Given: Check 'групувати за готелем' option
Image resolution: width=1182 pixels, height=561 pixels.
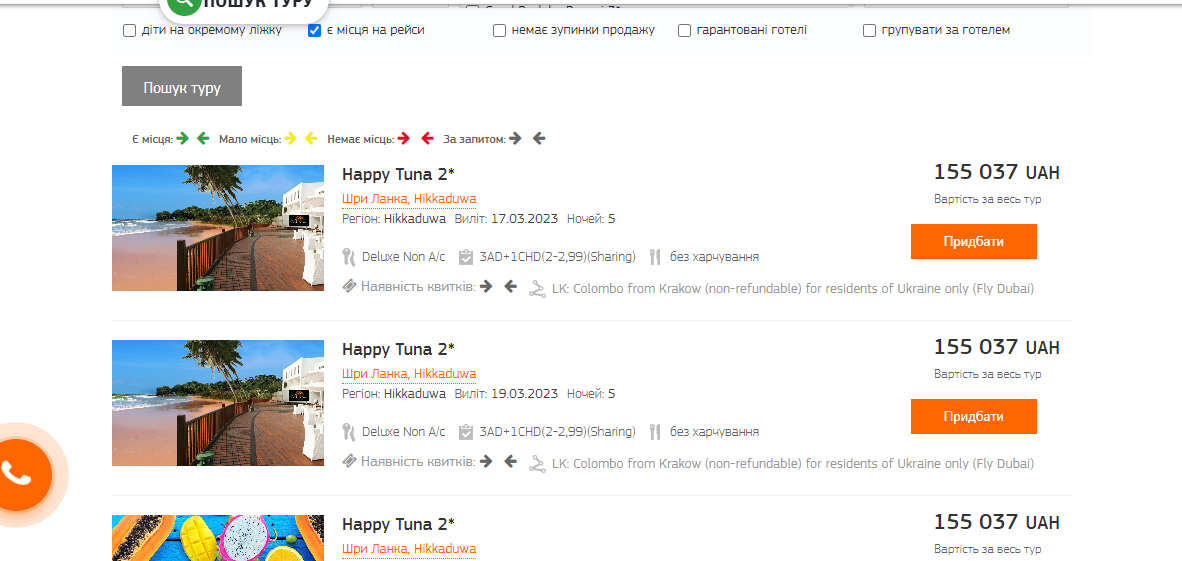Looking at the screenshot, I should coord(869,31).
